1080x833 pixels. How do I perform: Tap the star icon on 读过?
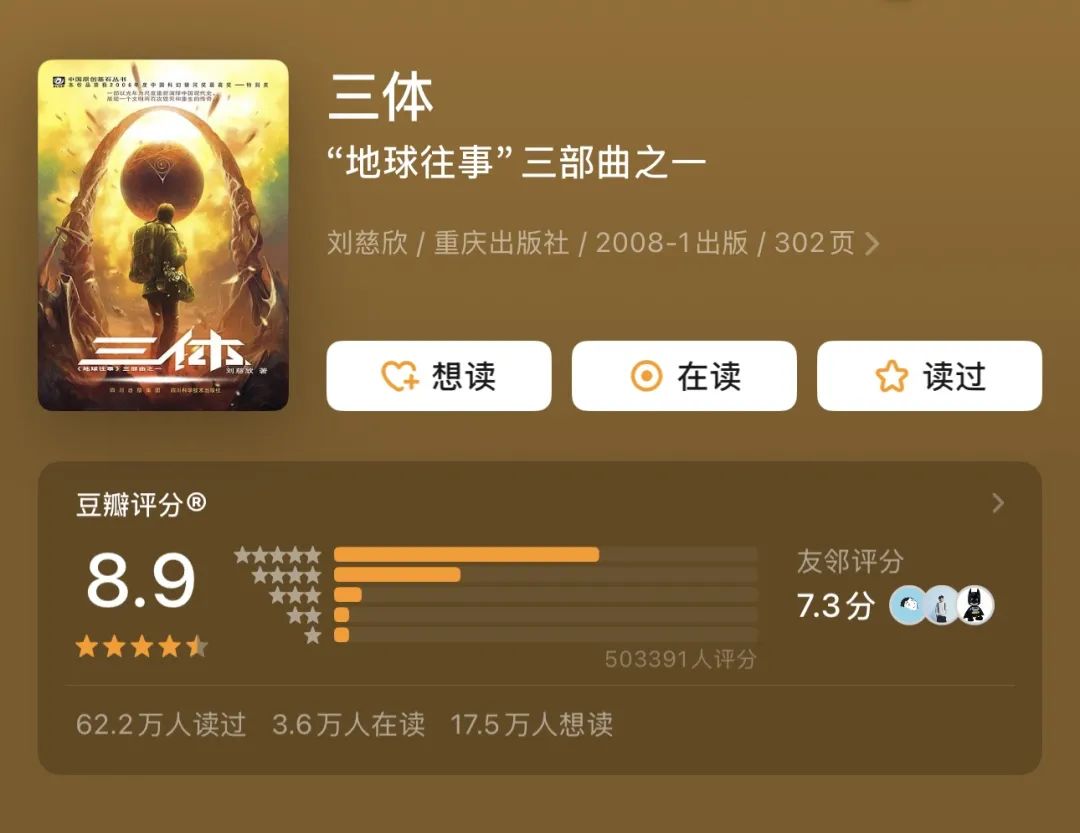[x=891, y=376]
